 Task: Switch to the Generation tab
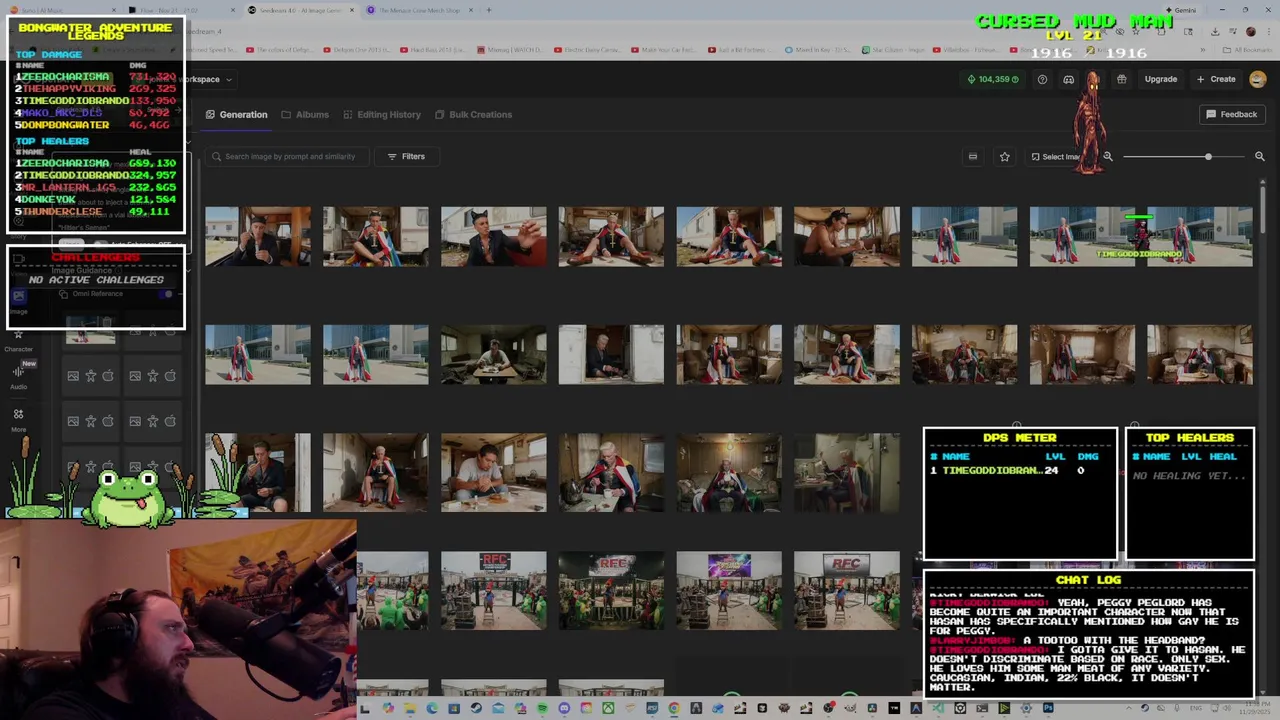point(236,115)
